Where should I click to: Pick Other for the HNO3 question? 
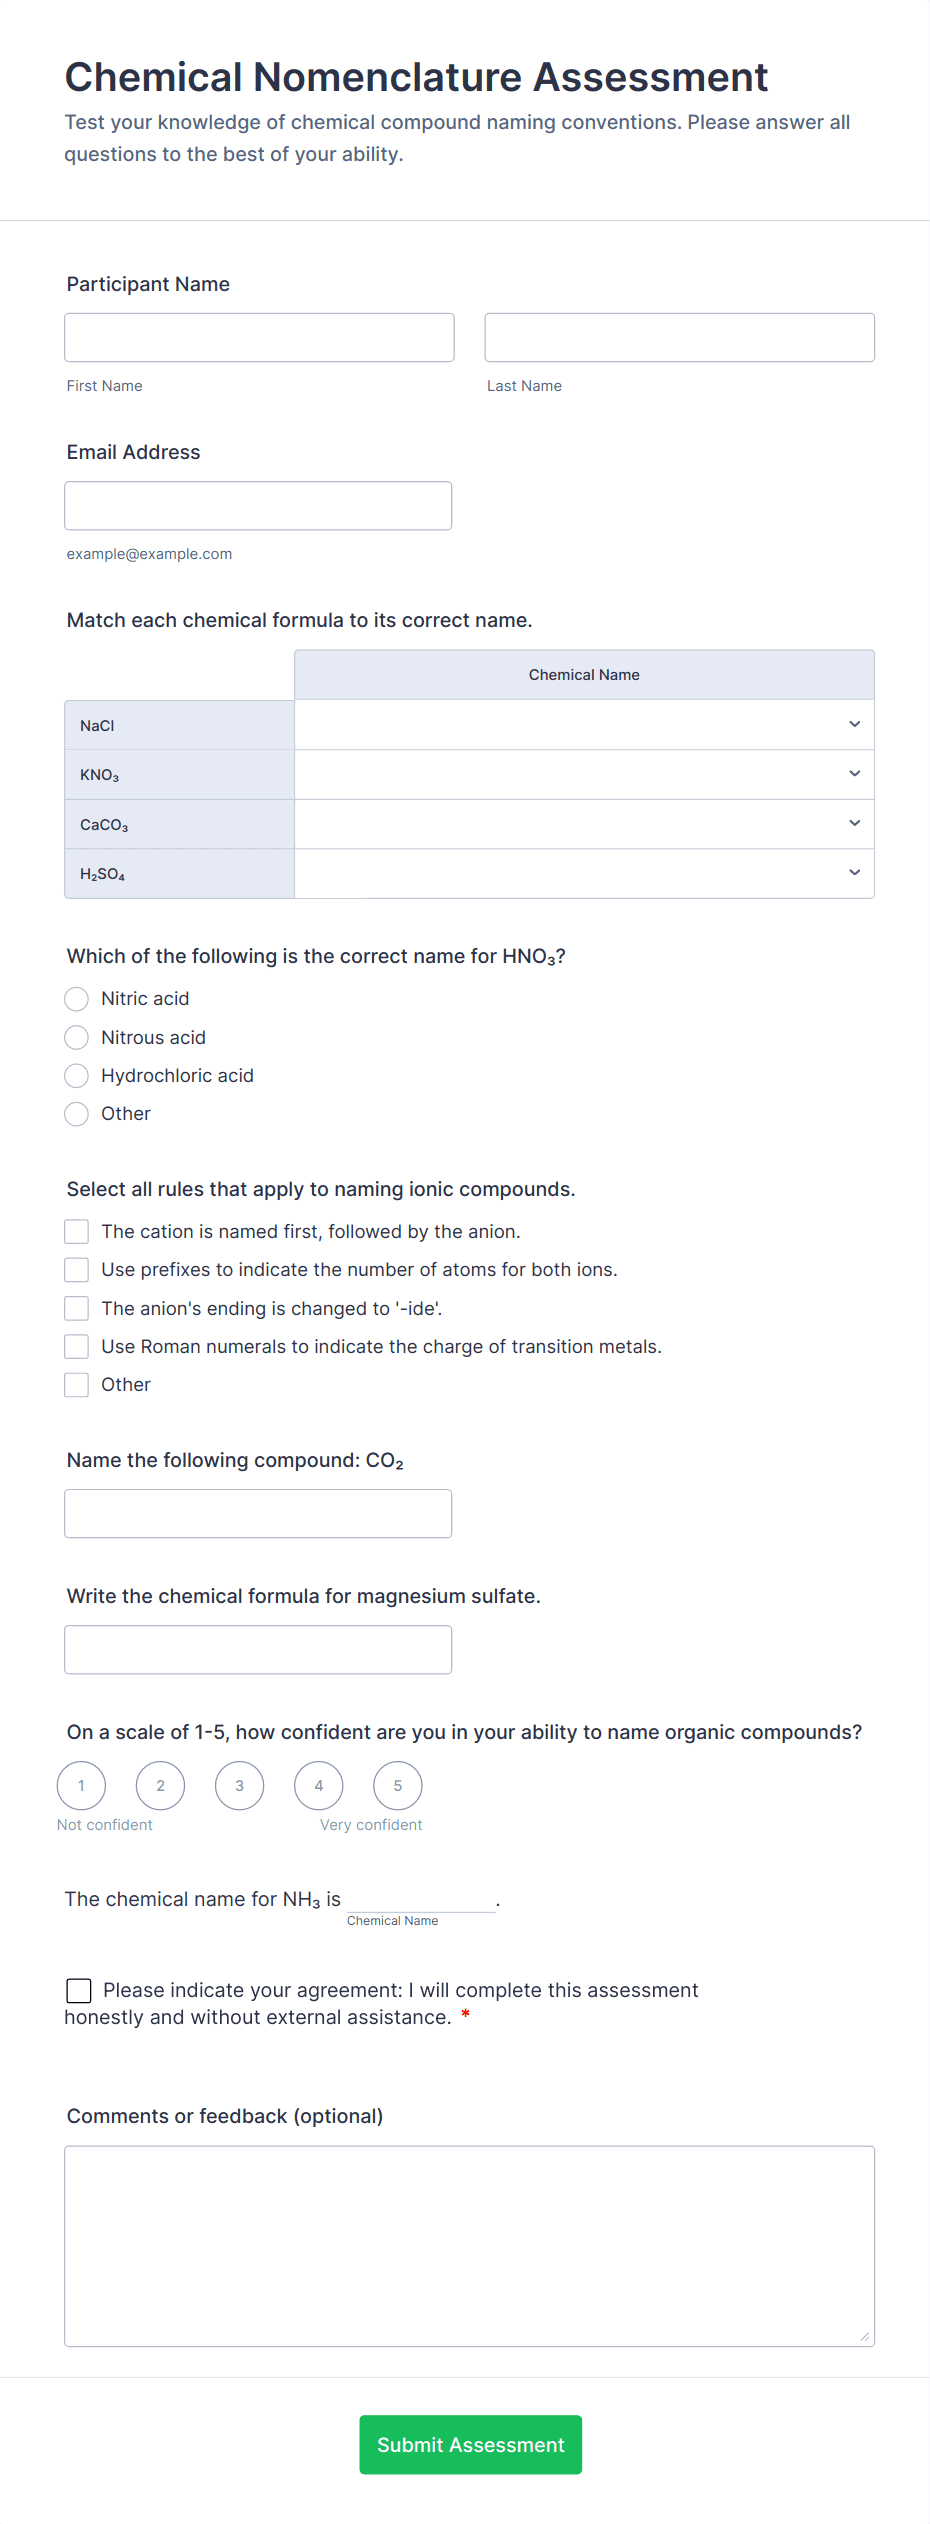[x=76, y=1113]
